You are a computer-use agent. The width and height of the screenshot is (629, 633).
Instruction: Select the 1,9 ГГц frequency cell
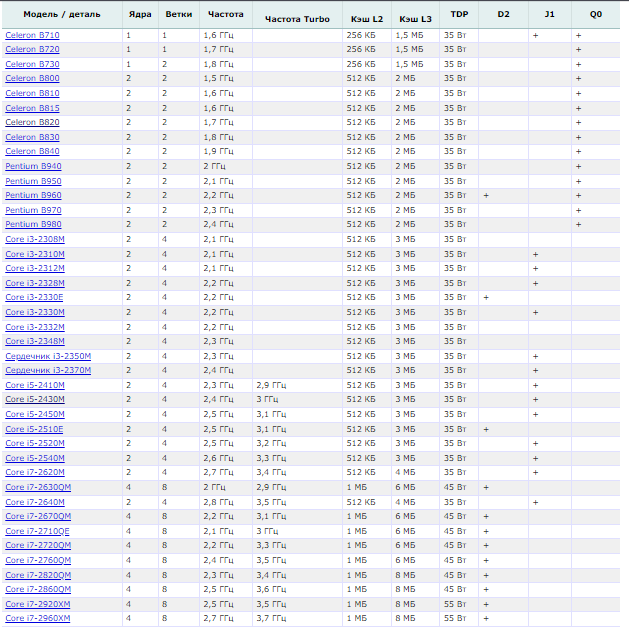[226, 151]
